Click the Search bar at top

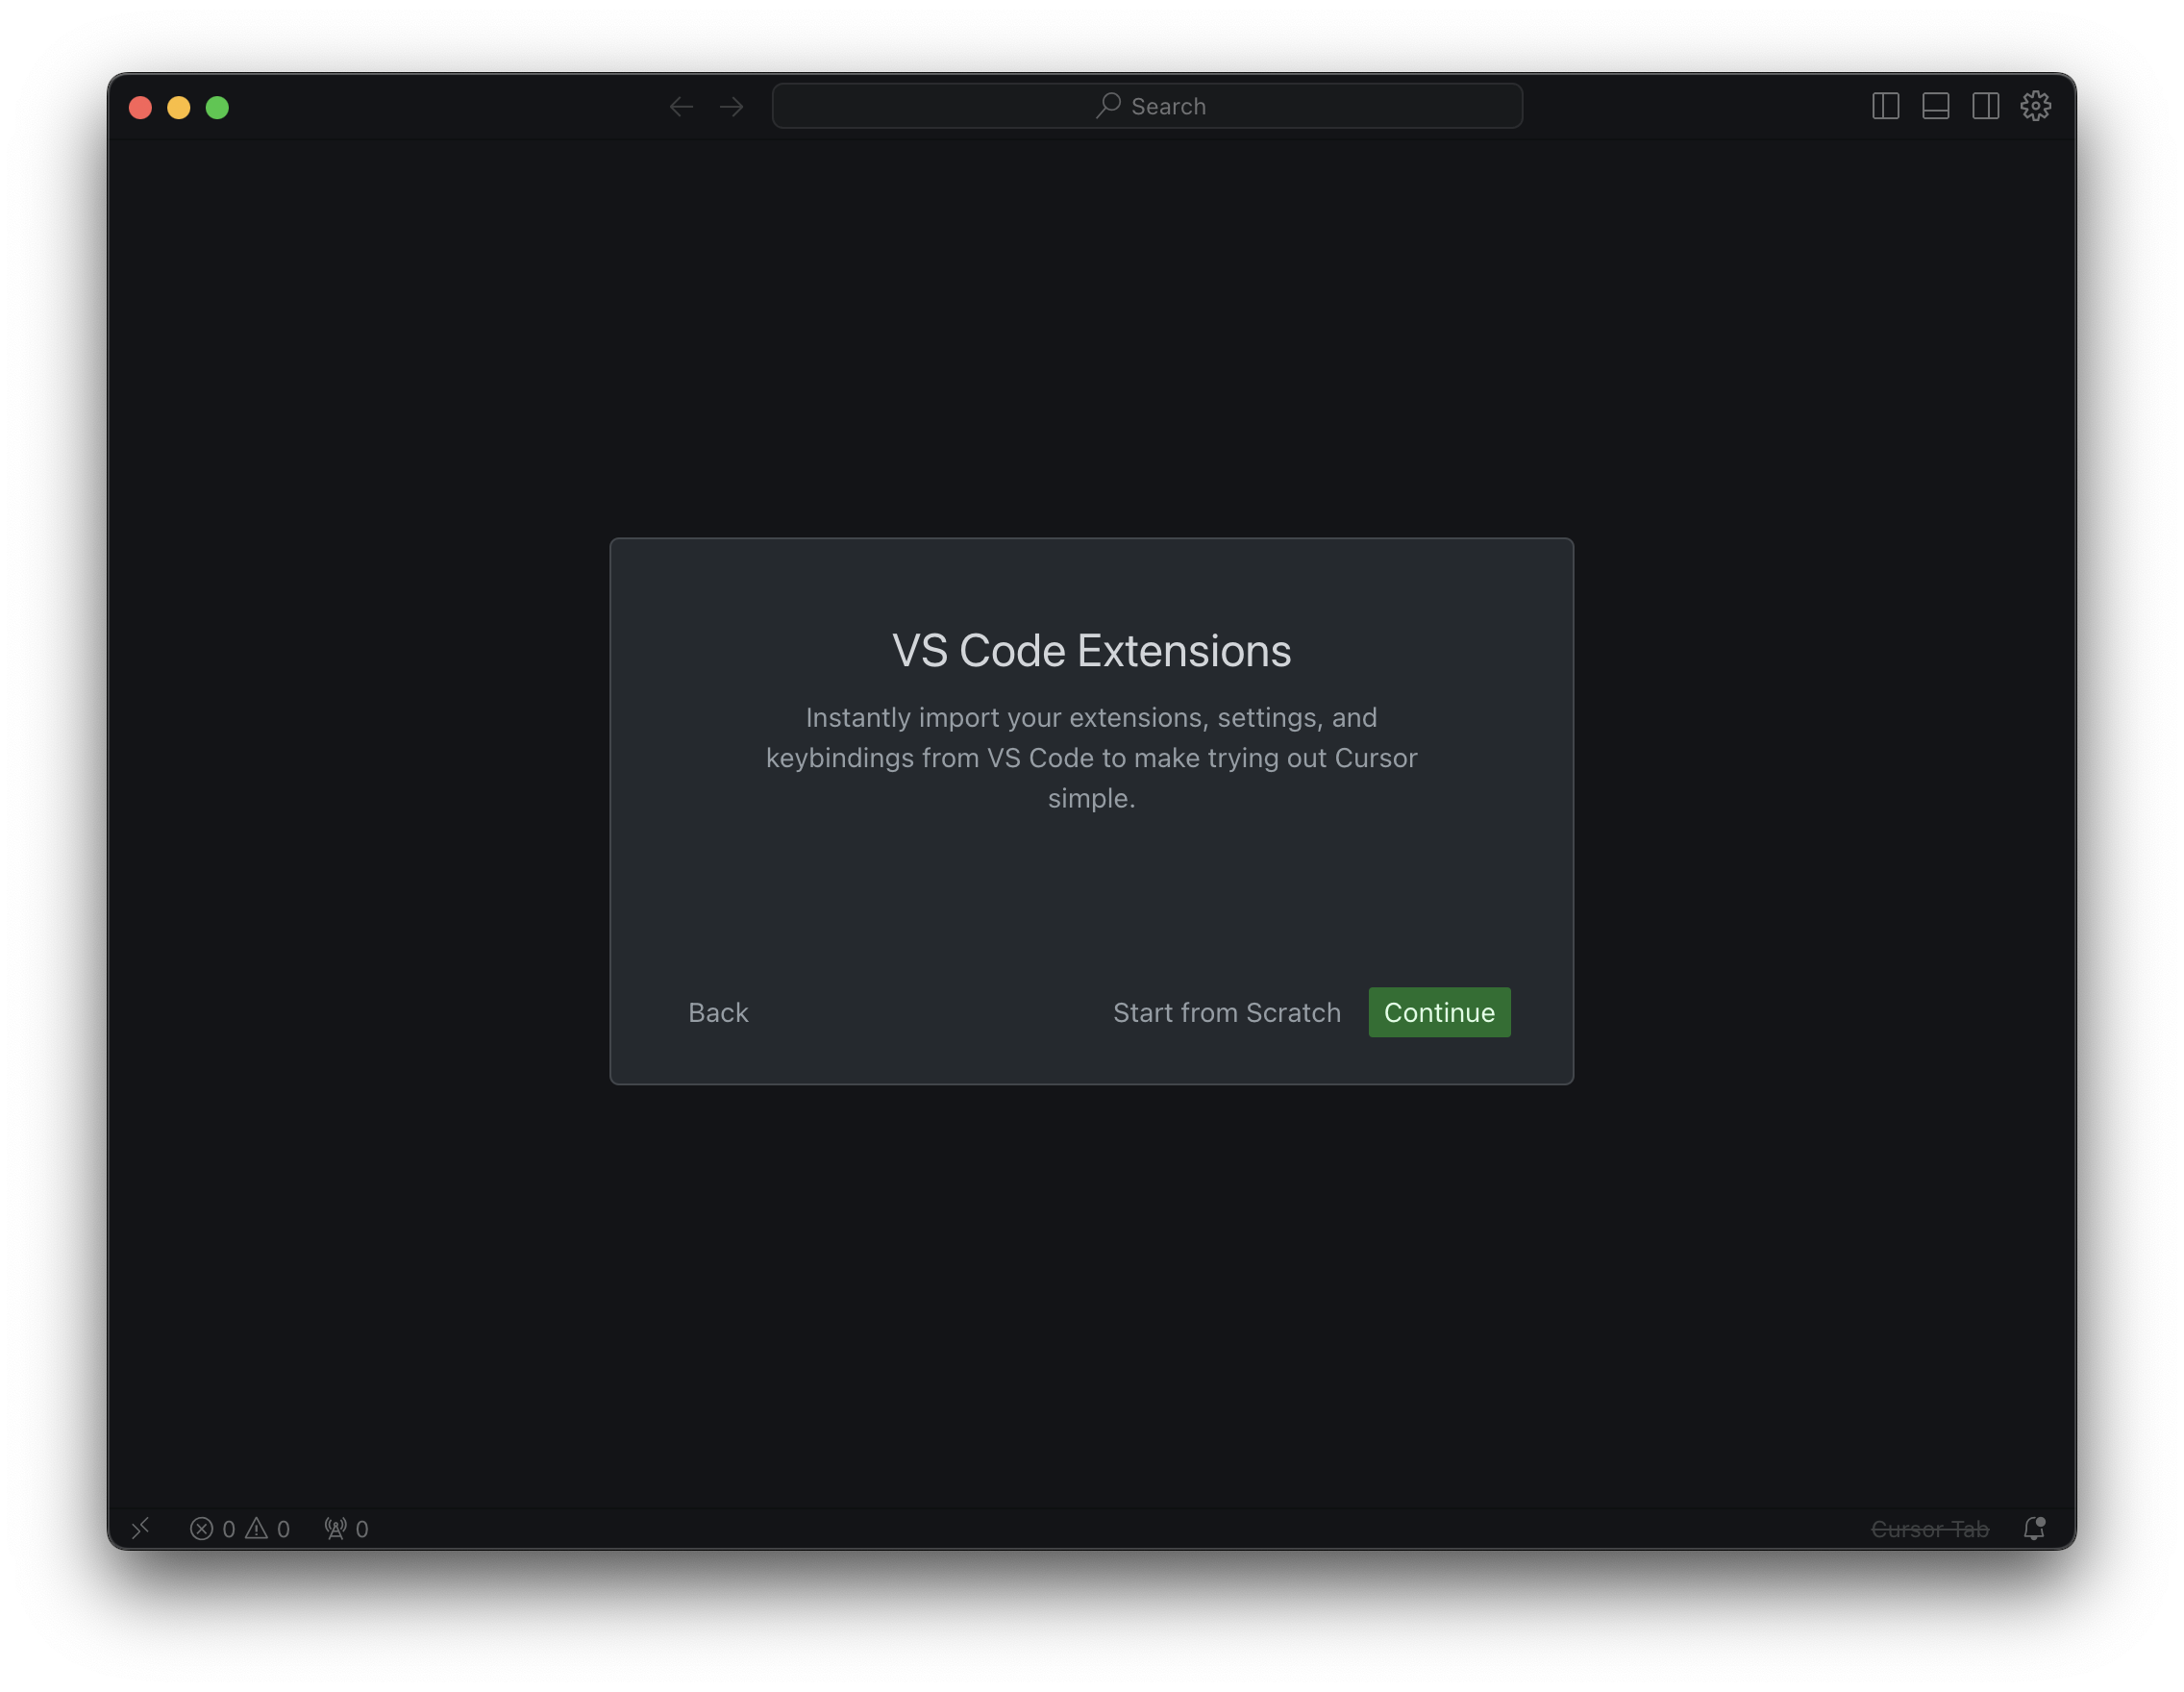pos(1147,106)
